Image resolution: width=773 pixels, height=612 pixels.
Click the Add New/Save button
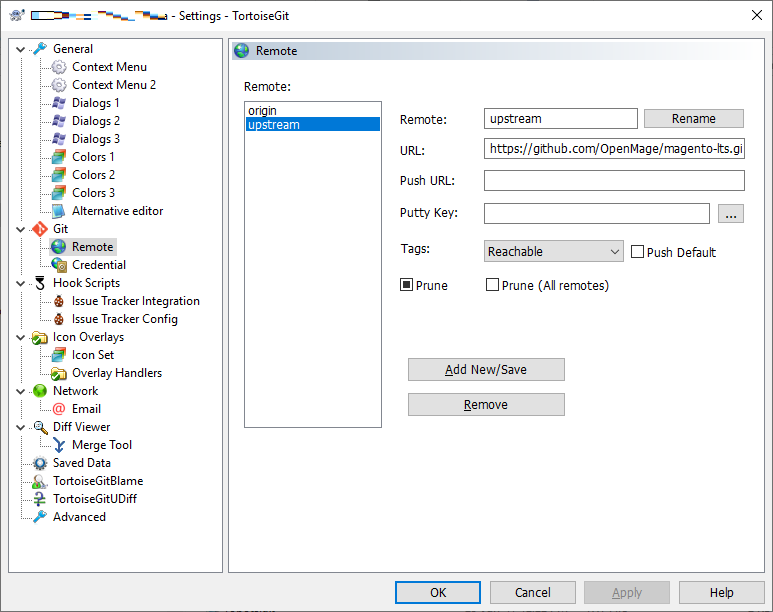click(x=486, y=370)
